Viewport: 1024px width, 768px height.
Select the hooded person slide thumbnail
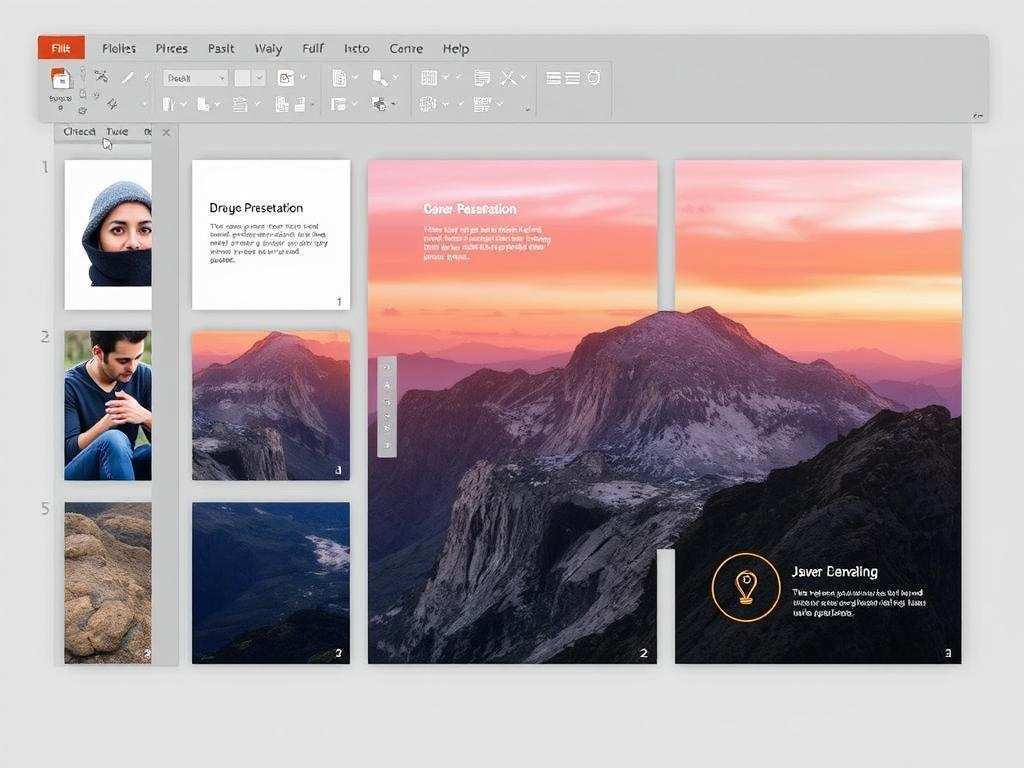click(108, 234)
